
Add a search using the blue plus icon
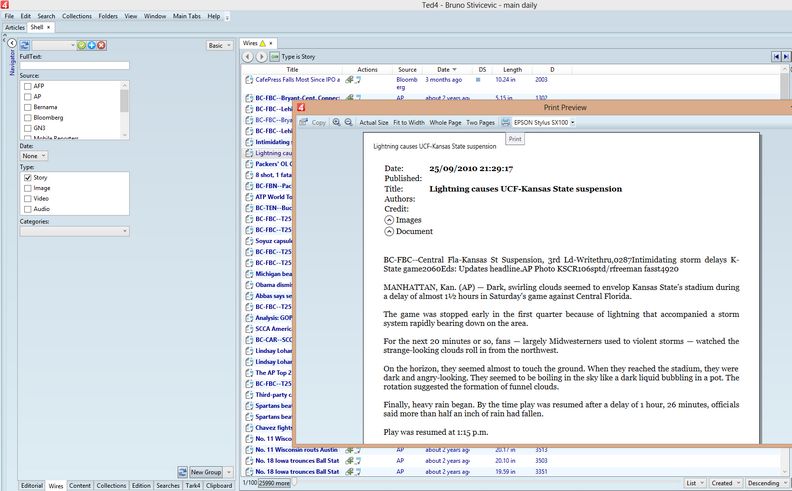point(91,45)
